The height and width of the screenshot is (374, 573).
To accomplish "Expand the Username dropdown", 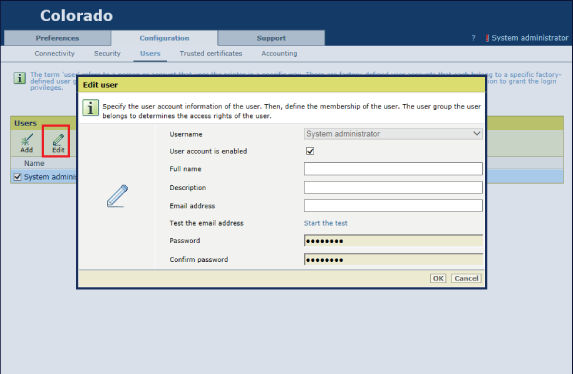I will (393, 134).
